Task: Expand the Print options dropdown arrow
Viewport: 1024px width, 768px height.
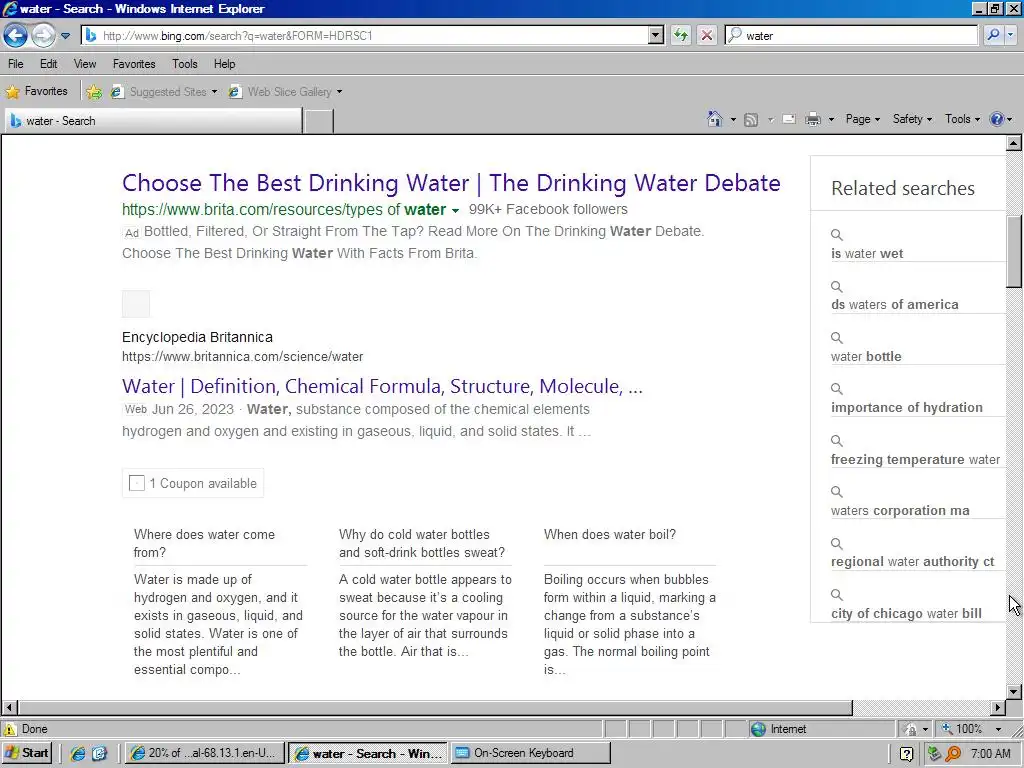Action: pos(831,120)
